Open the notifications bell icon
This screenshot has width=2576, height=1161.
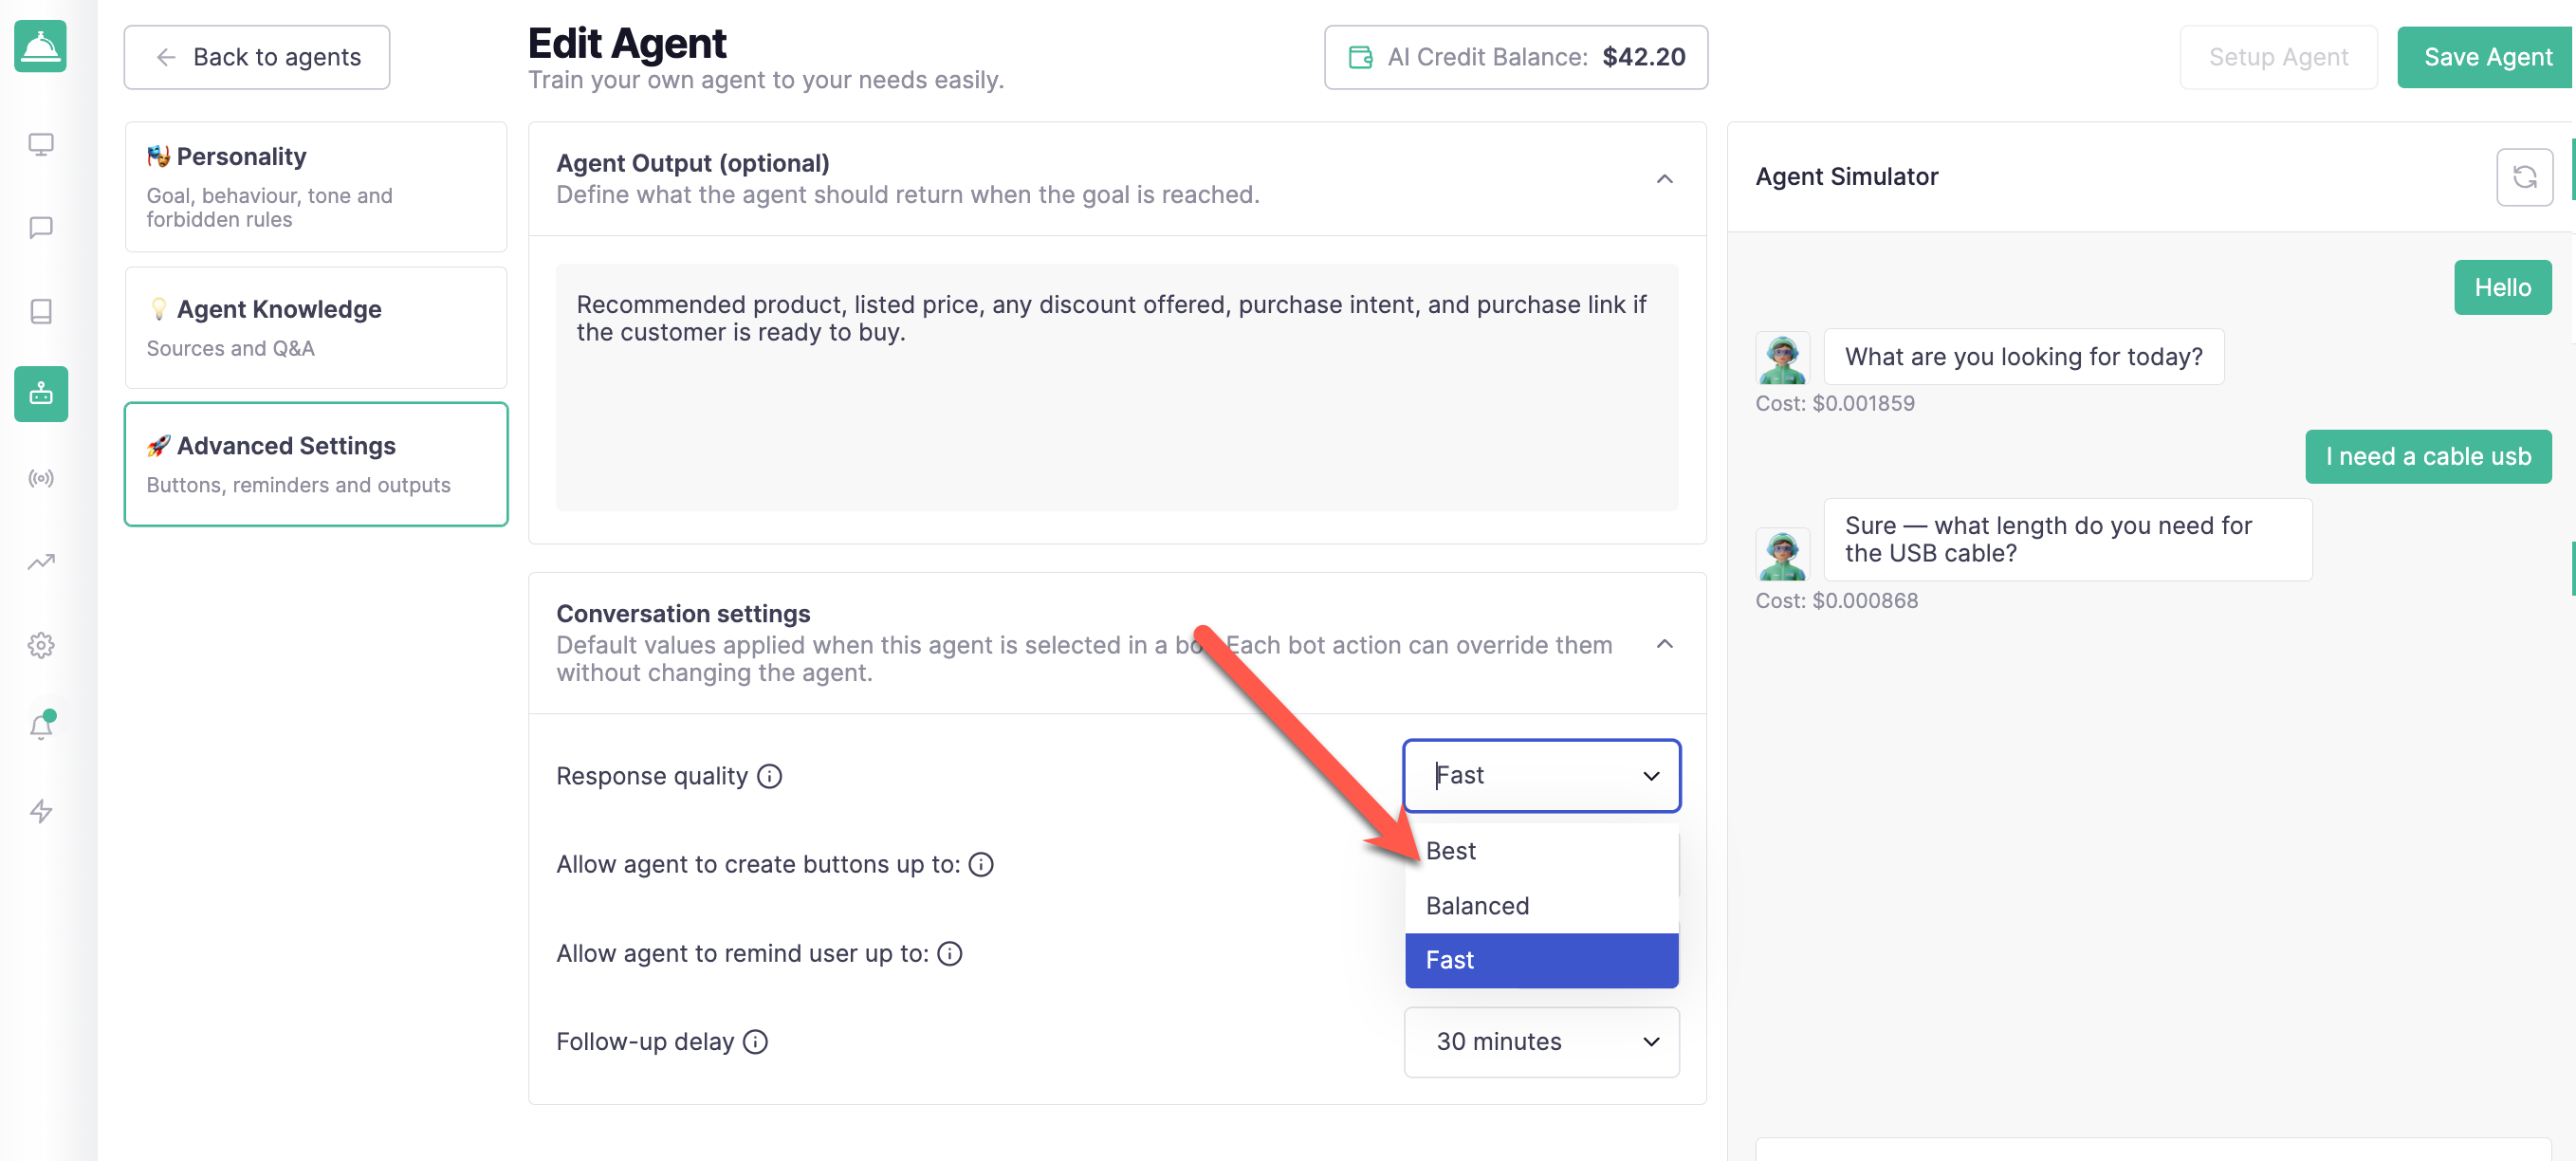point(41,727)
